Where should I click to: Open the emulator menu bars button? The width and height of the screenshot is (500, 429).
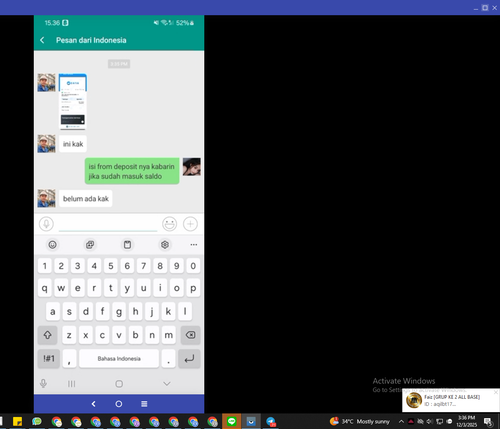[144, 404]
